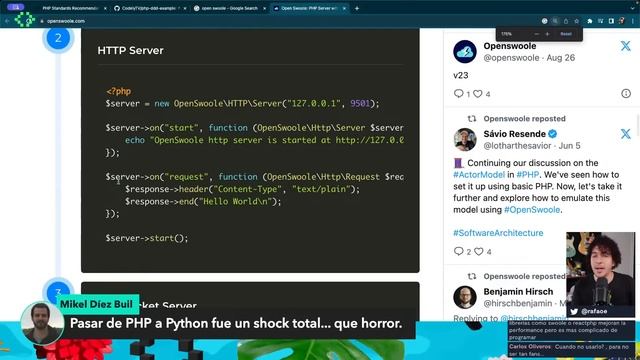Switch to the CodelyTV php-ddd-example GitHub tab
Screen dimensions: 640x360
click(148, 8)
